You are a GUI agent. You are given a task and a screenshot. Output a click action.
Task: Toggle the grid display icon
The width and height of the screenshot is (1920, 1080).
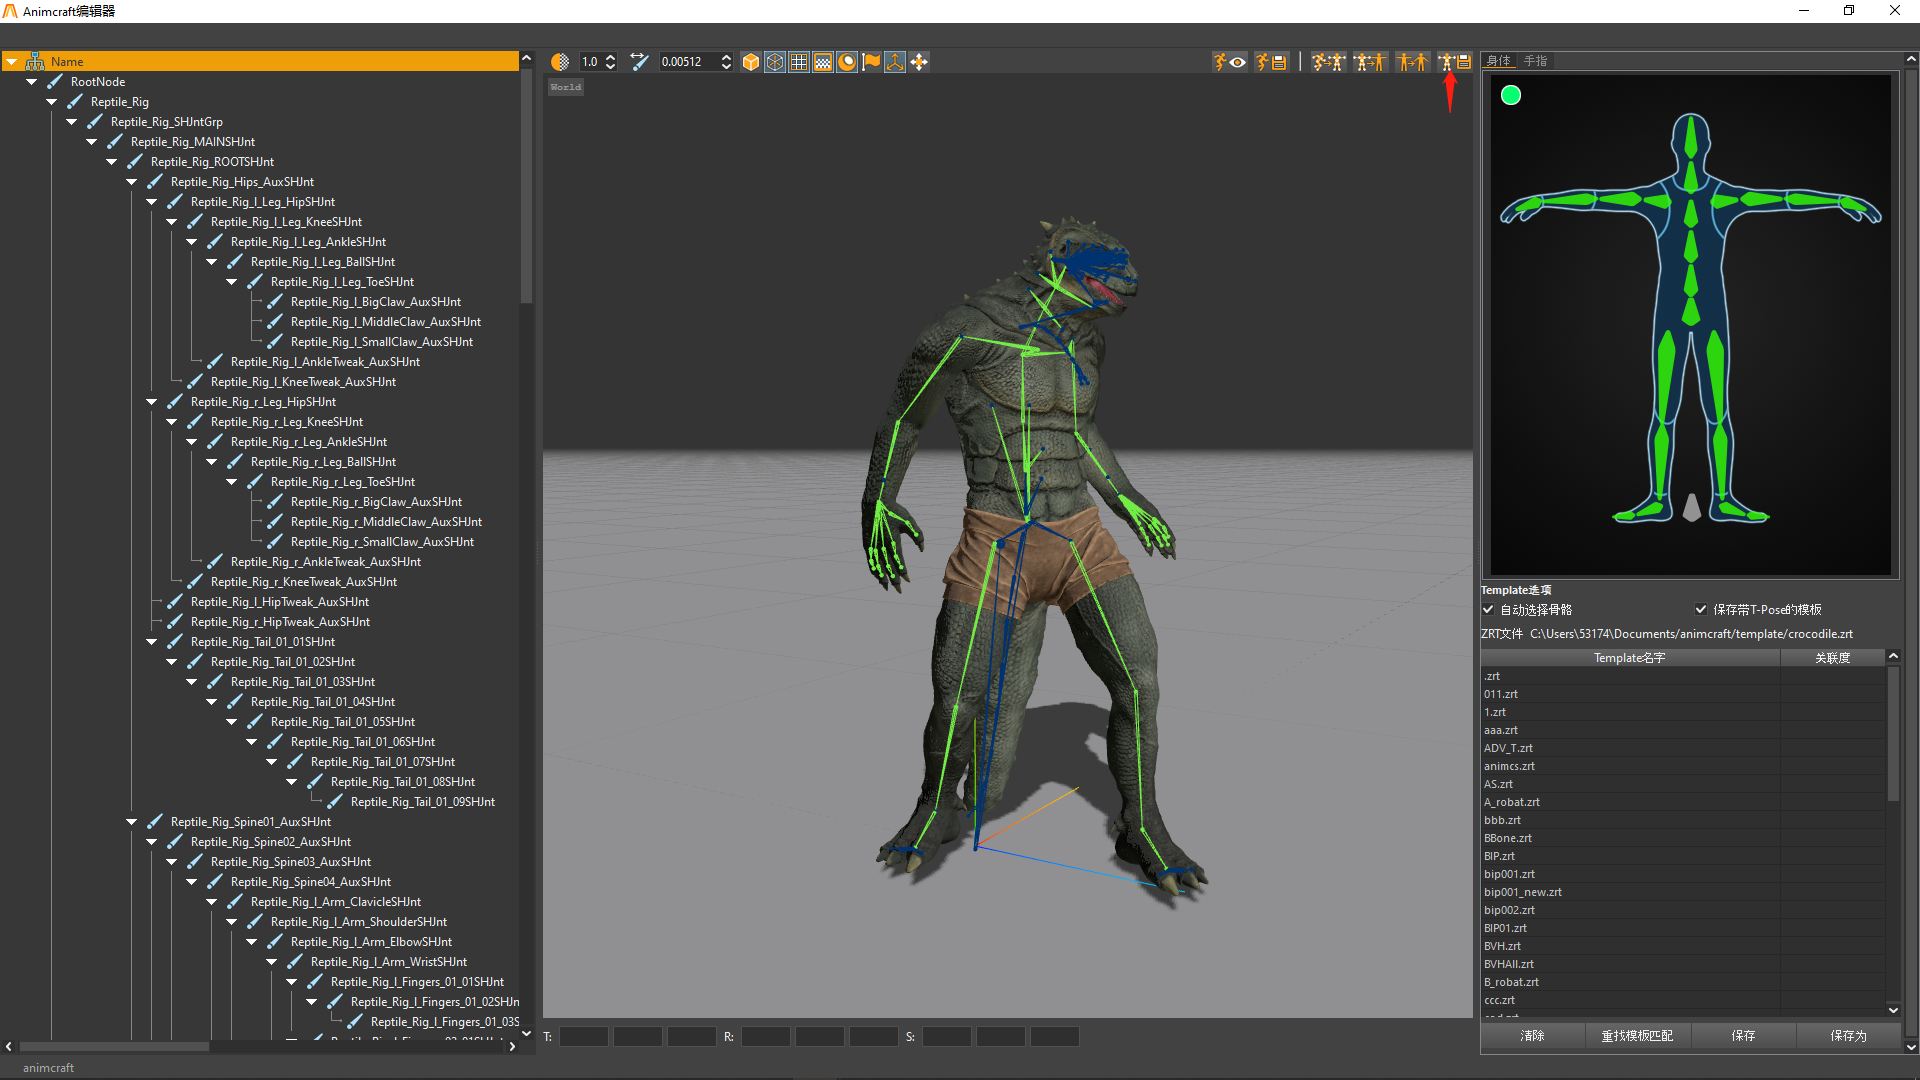[799, 62]
